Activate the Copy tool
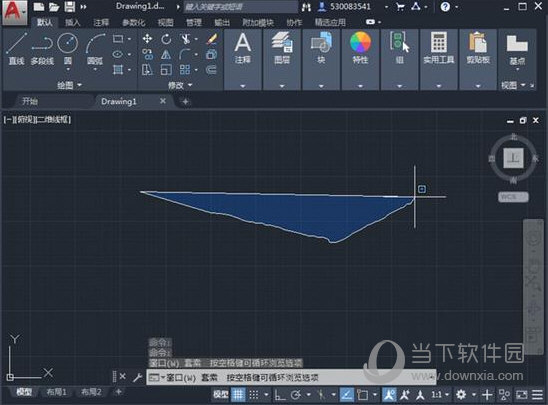 [x=147, y=54]
